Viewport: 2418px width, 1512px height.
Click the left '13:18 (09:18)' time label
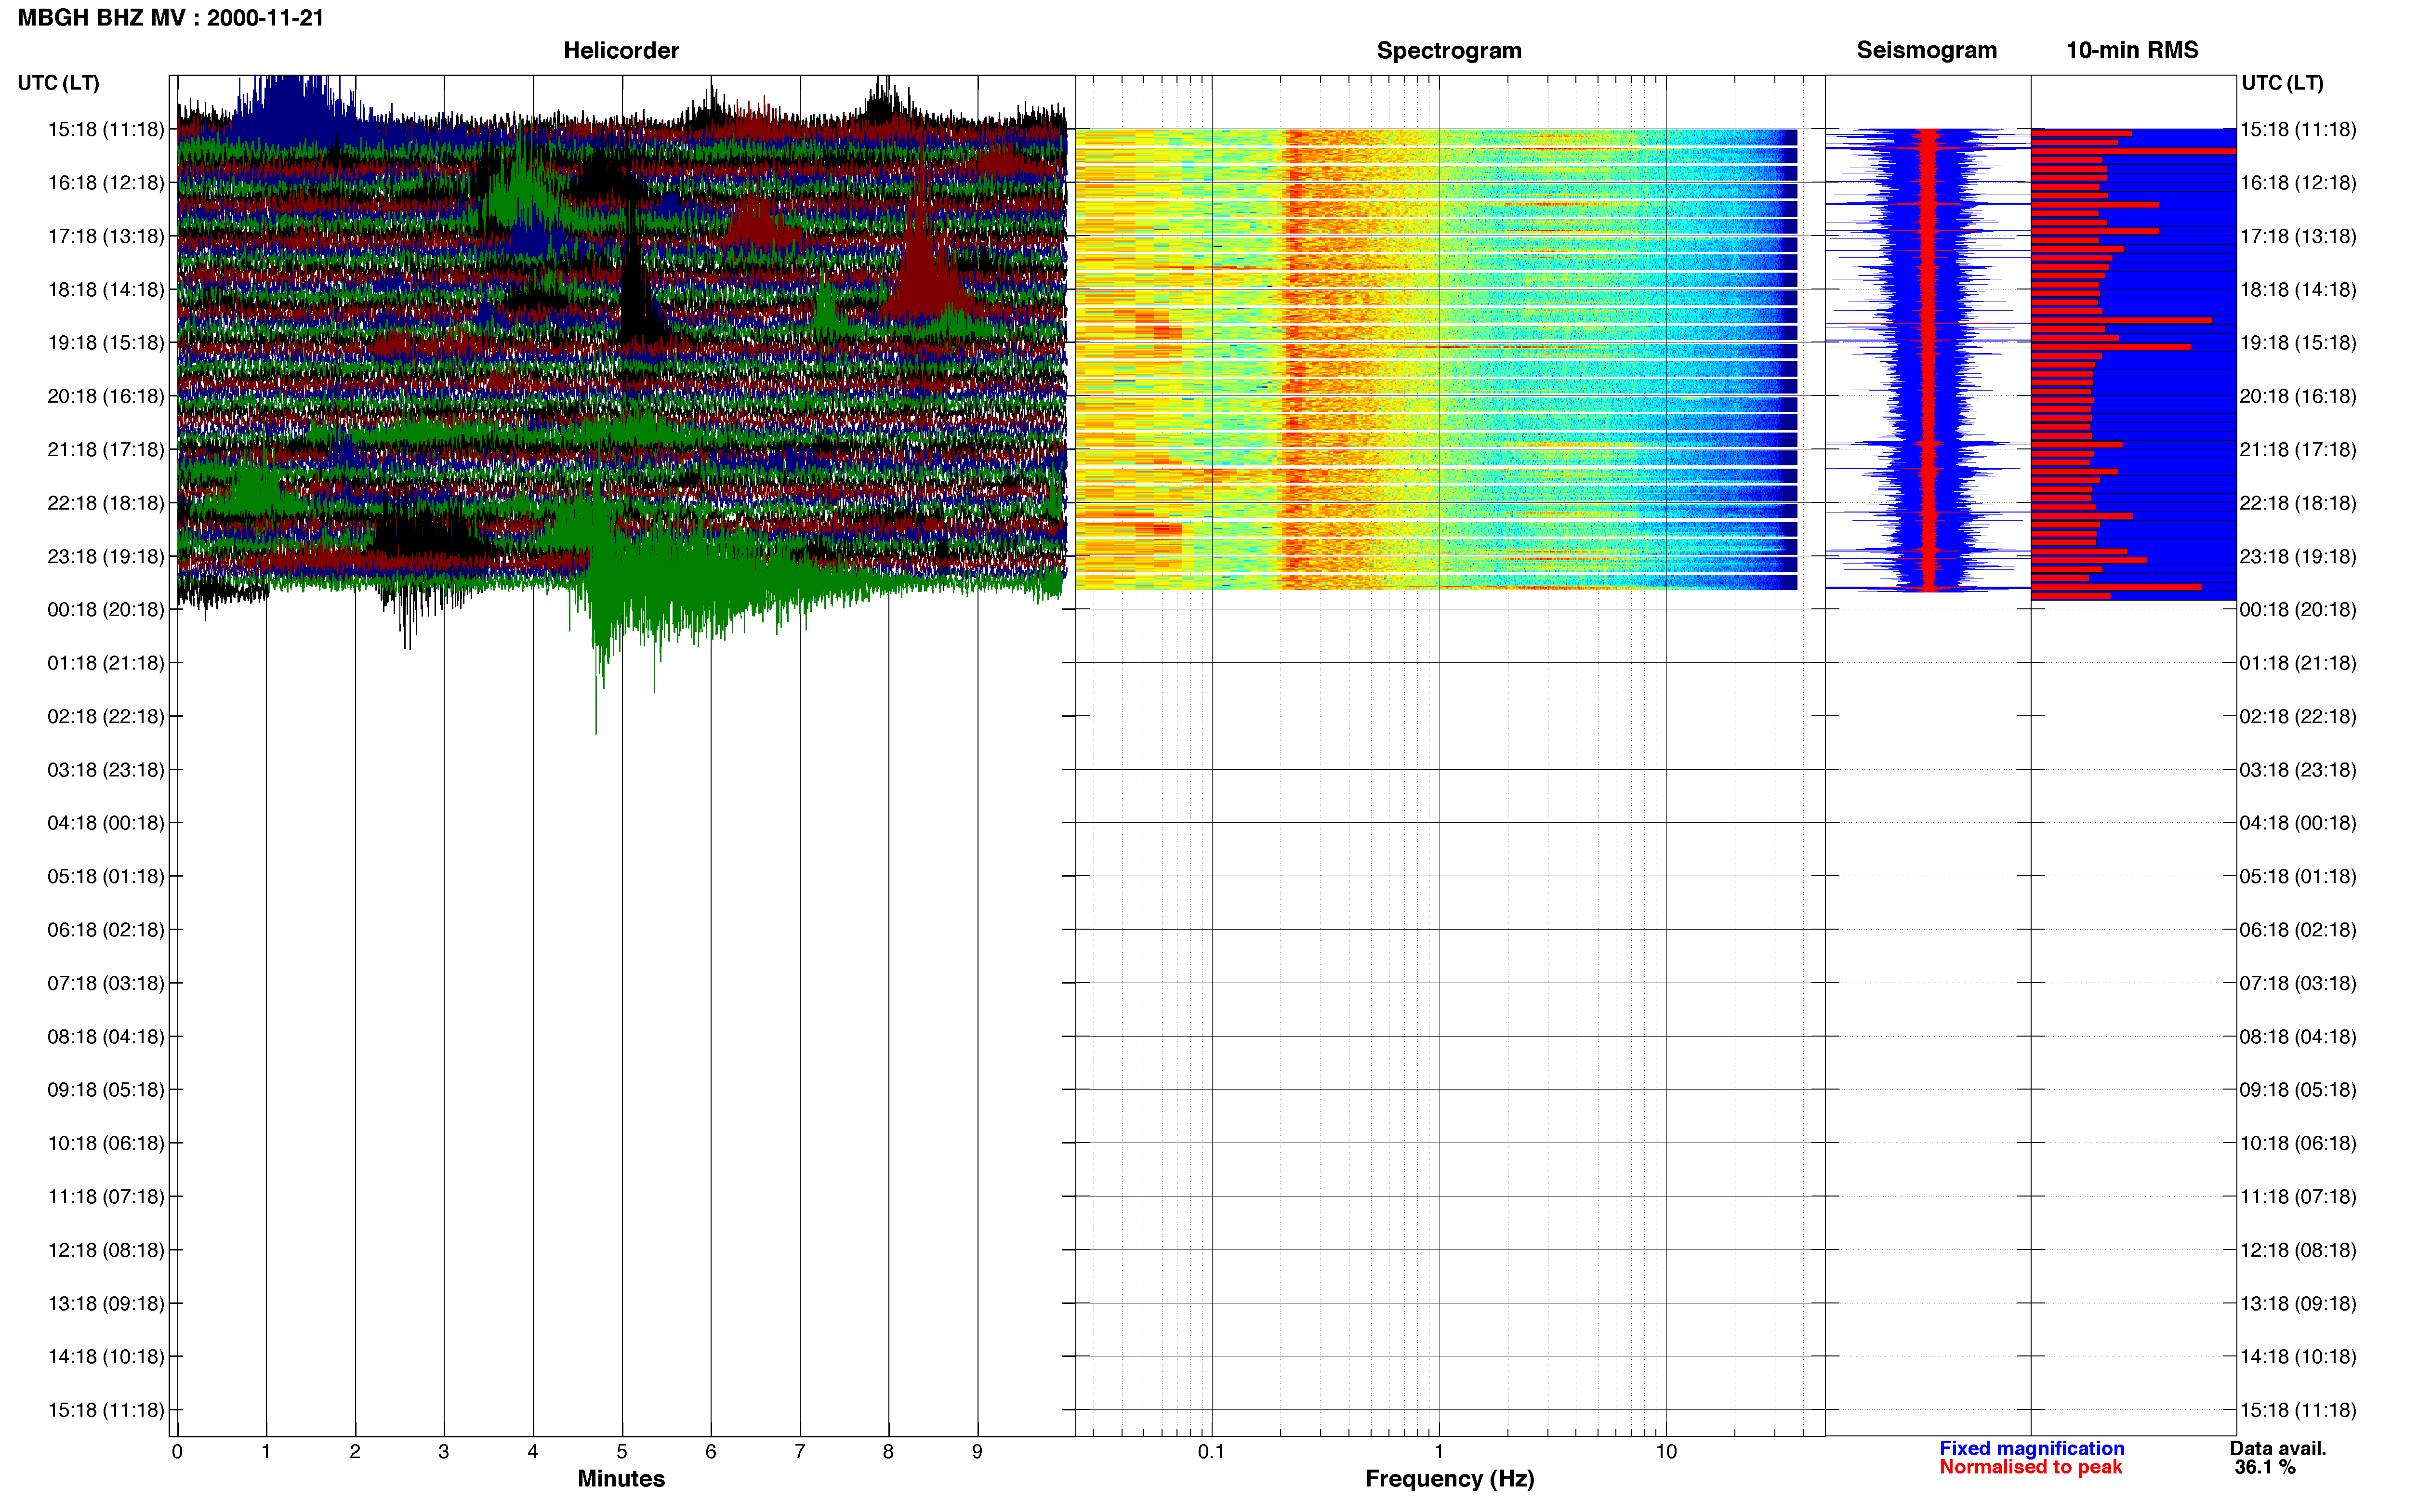click(x=106, y=1304)
